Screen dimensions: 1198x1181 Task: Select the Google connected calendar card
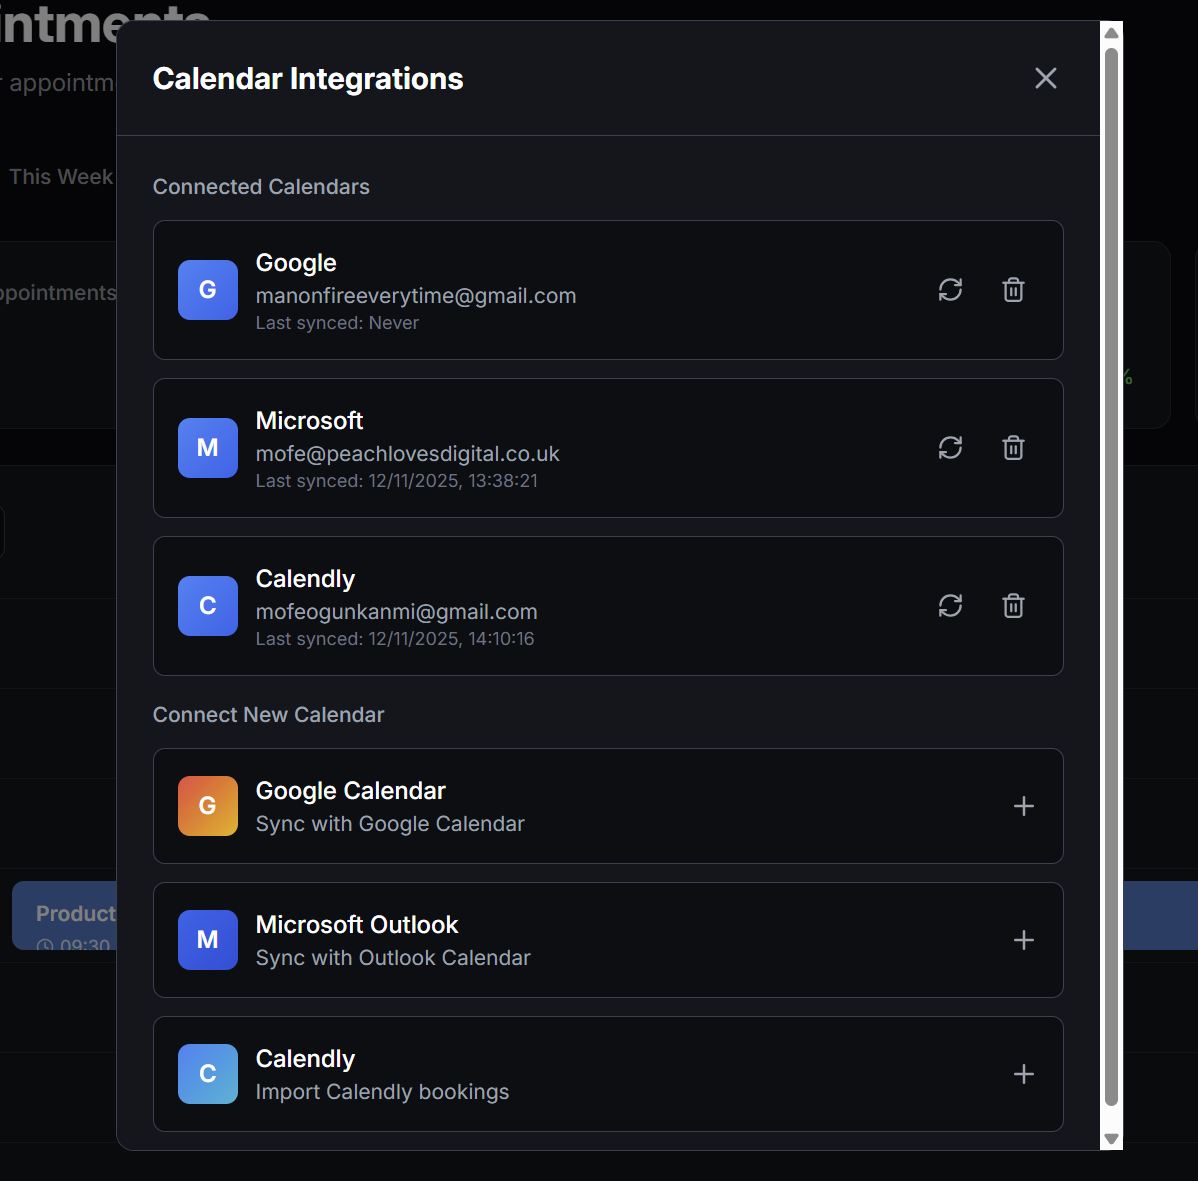pos(608,289)
